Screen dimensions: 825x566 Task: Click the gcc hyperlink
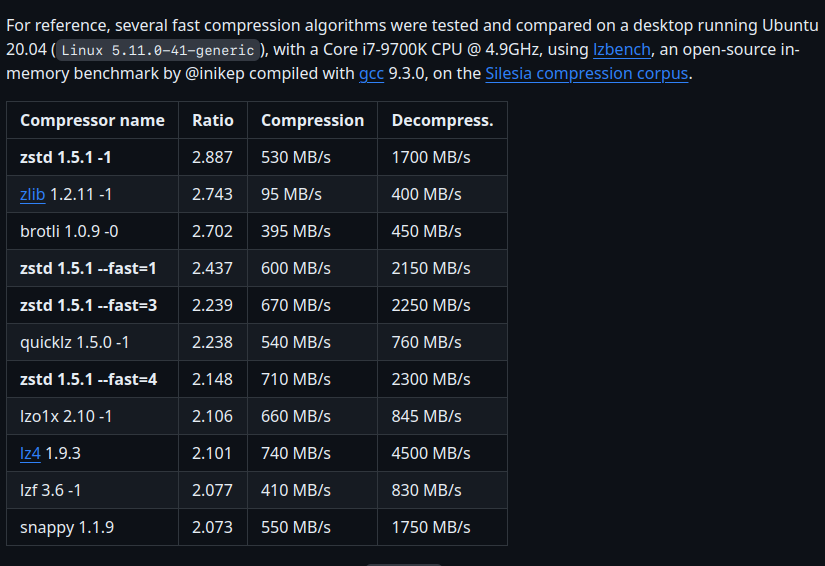(371, 73)
